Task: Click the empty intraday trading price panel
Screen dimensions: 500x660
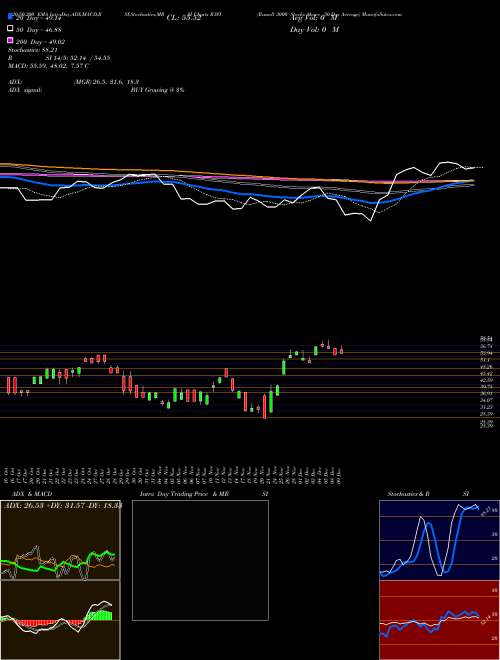Action: [200, 560]
